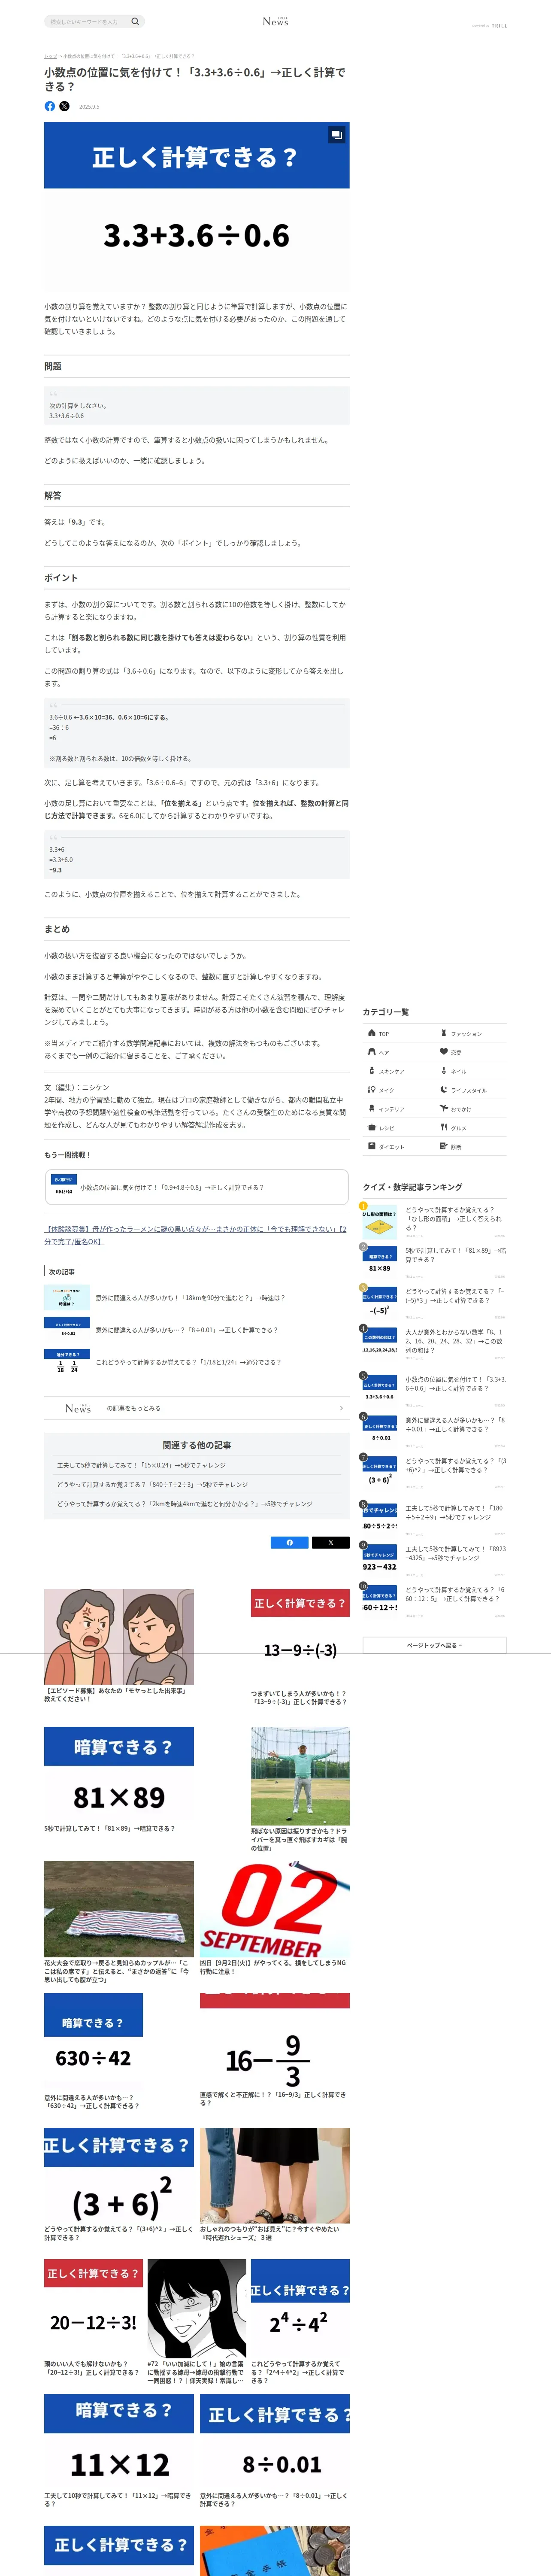Open 「81×89」暗算できる? large card

[x=119, y=1779]
